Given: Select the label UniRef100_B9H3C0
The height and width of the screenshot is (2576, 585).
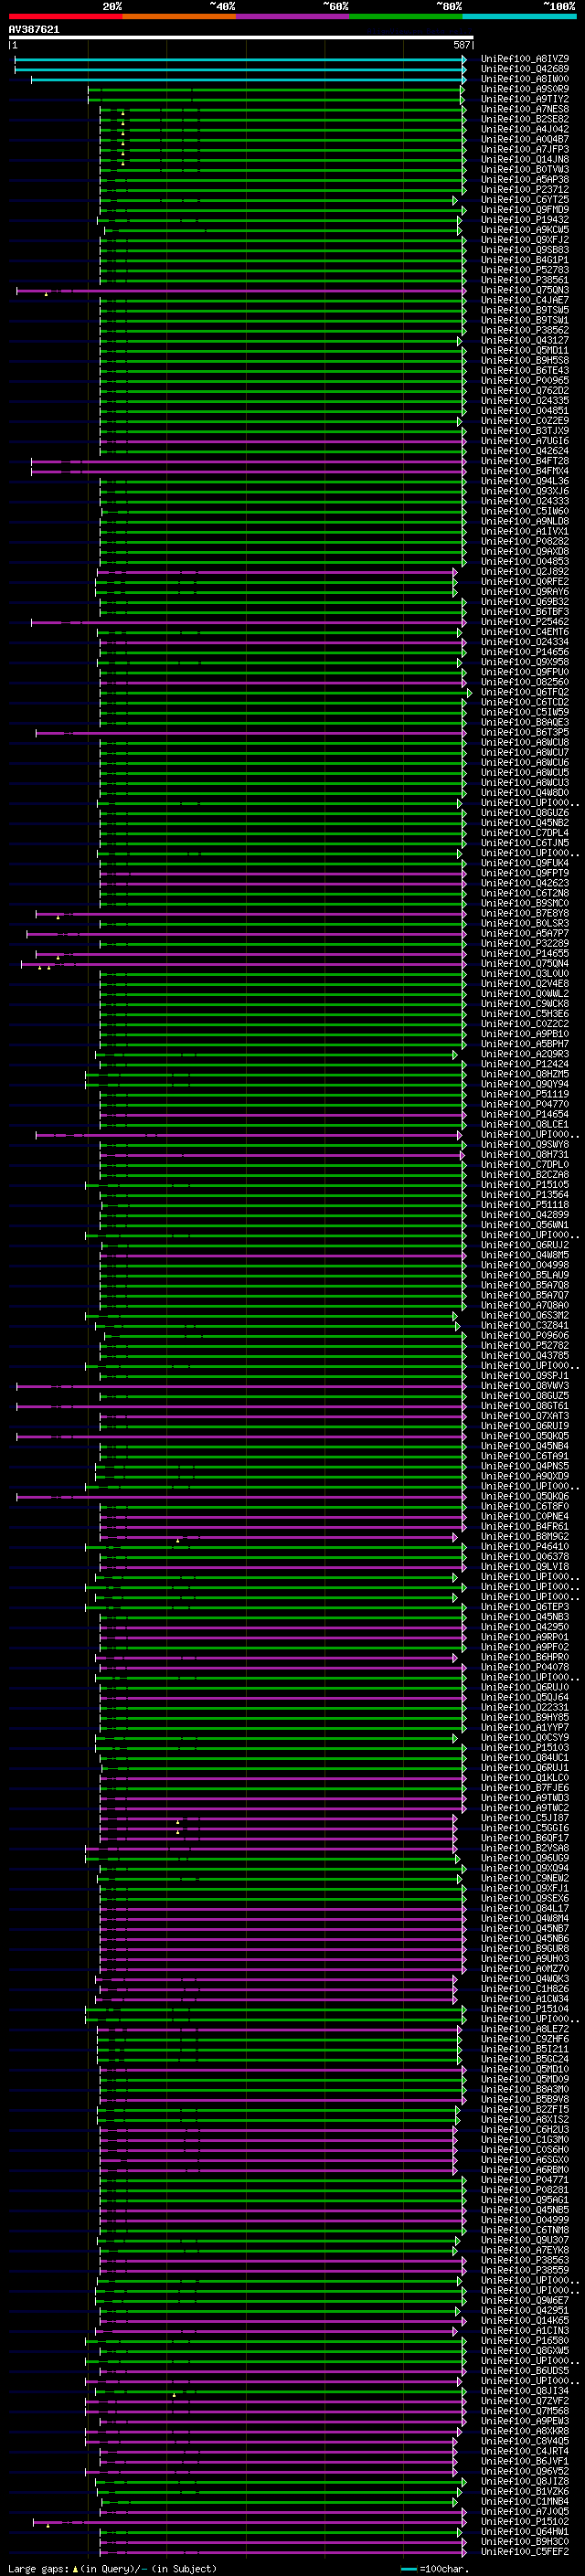Looking at the screenshot, I should [525, 2541].
